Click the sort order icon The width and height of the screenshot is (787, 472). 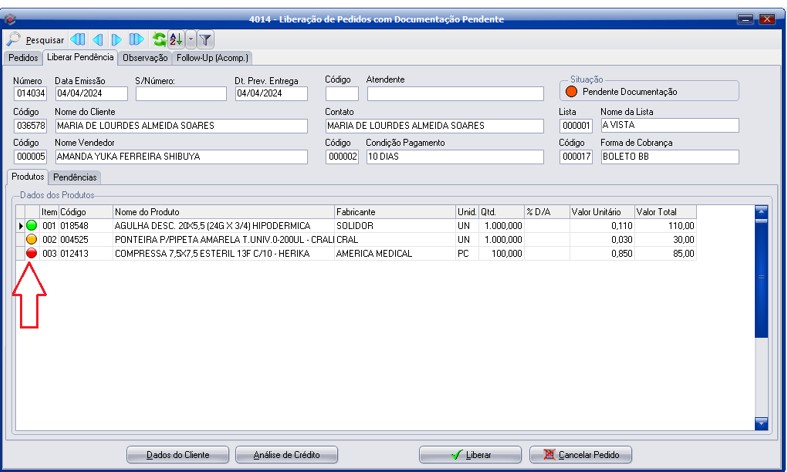click(x=175, y=40)
